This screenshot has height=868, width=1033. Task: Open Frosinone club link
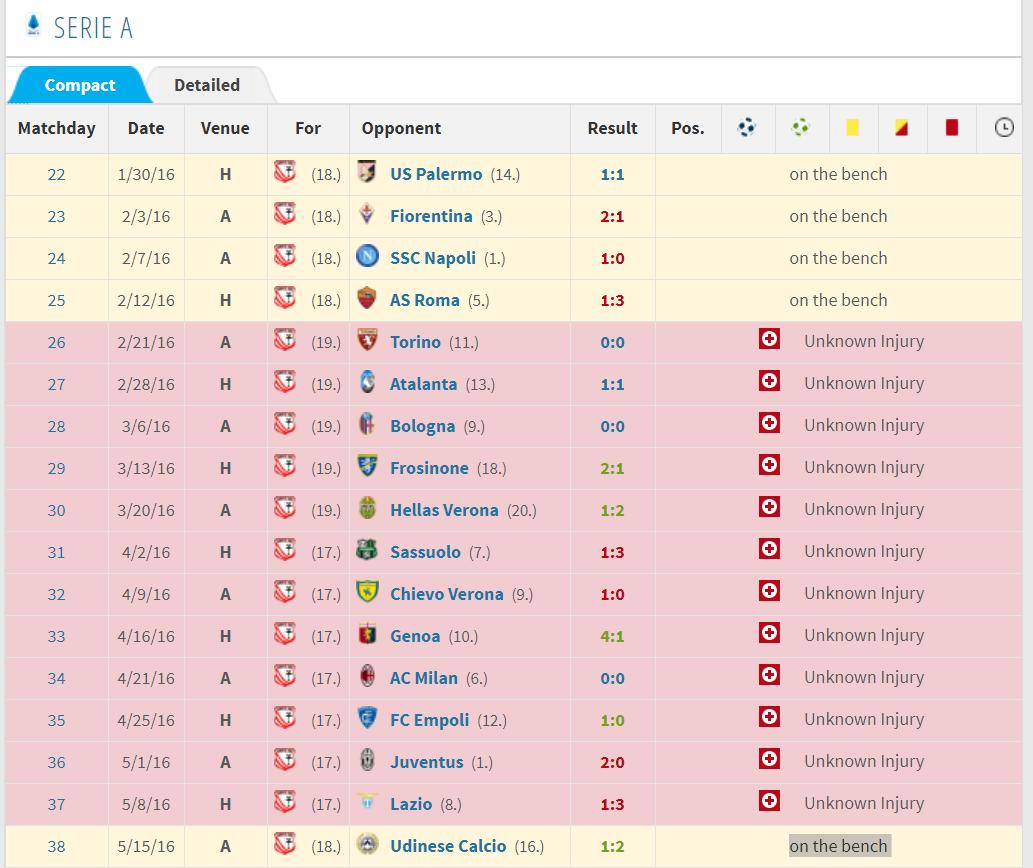tap(430, 468)
